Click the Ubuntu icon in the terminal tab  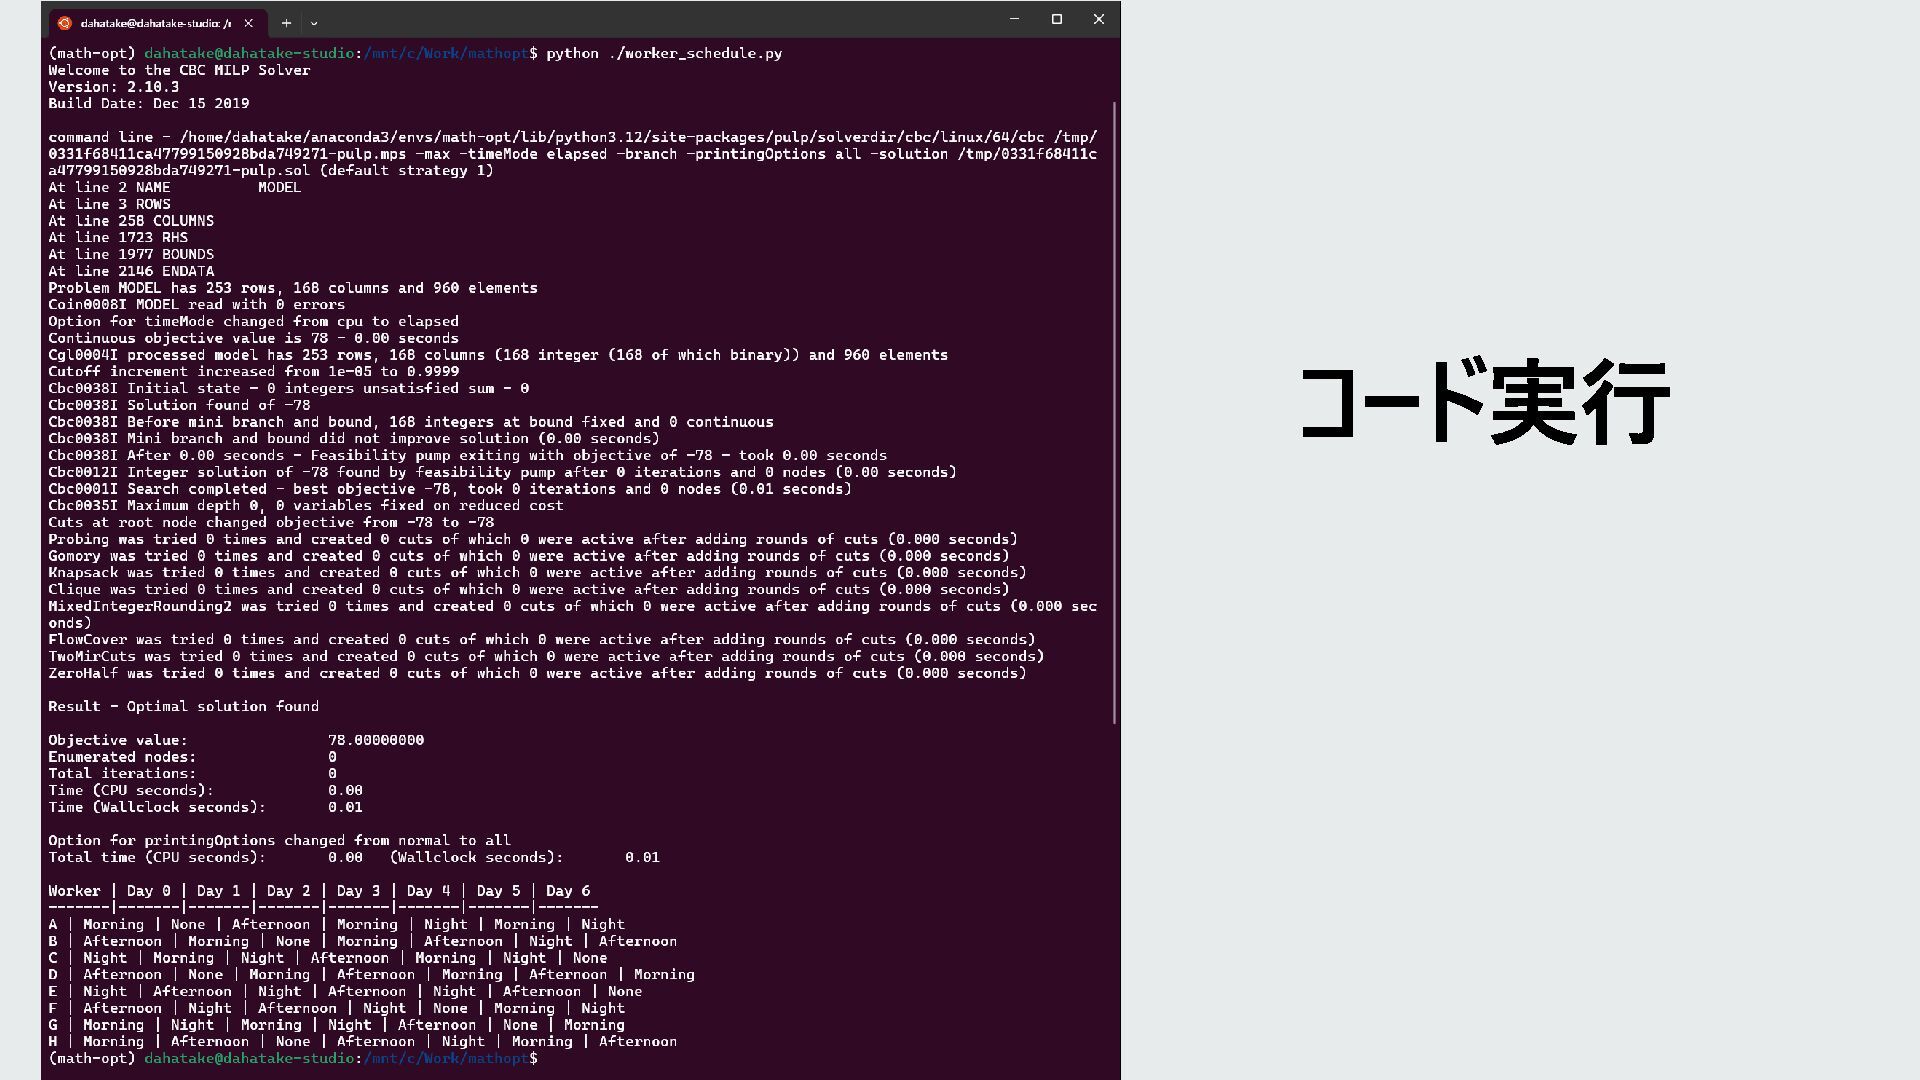click(x=65, y=23)
